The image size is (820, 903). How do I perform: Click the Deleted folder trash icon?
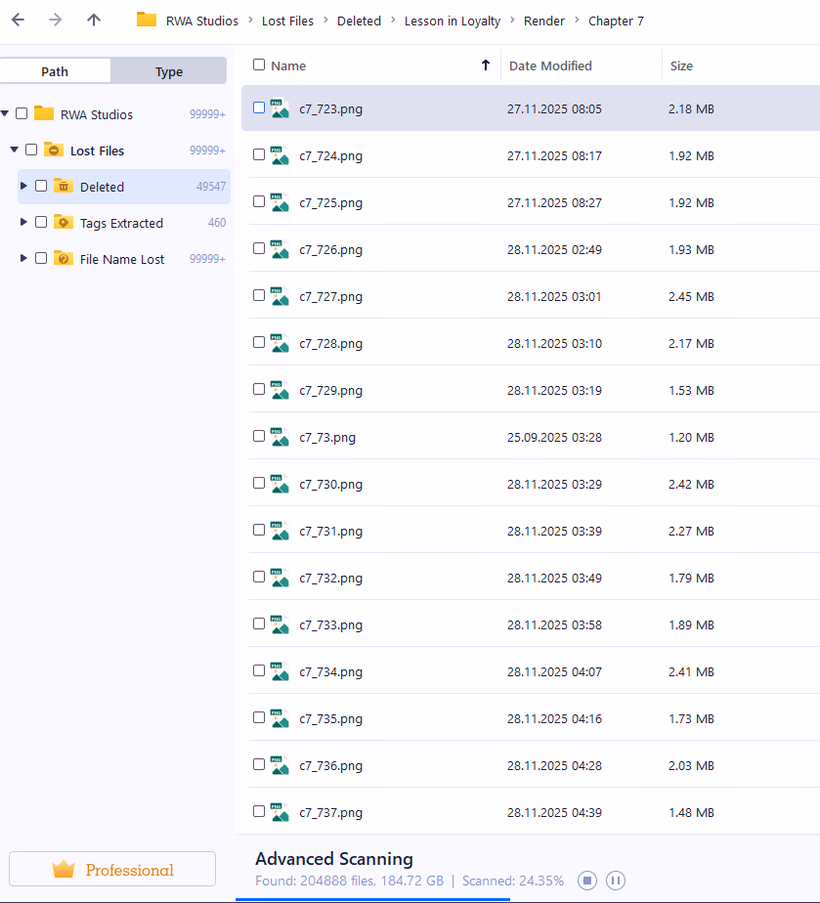(63, 186)
